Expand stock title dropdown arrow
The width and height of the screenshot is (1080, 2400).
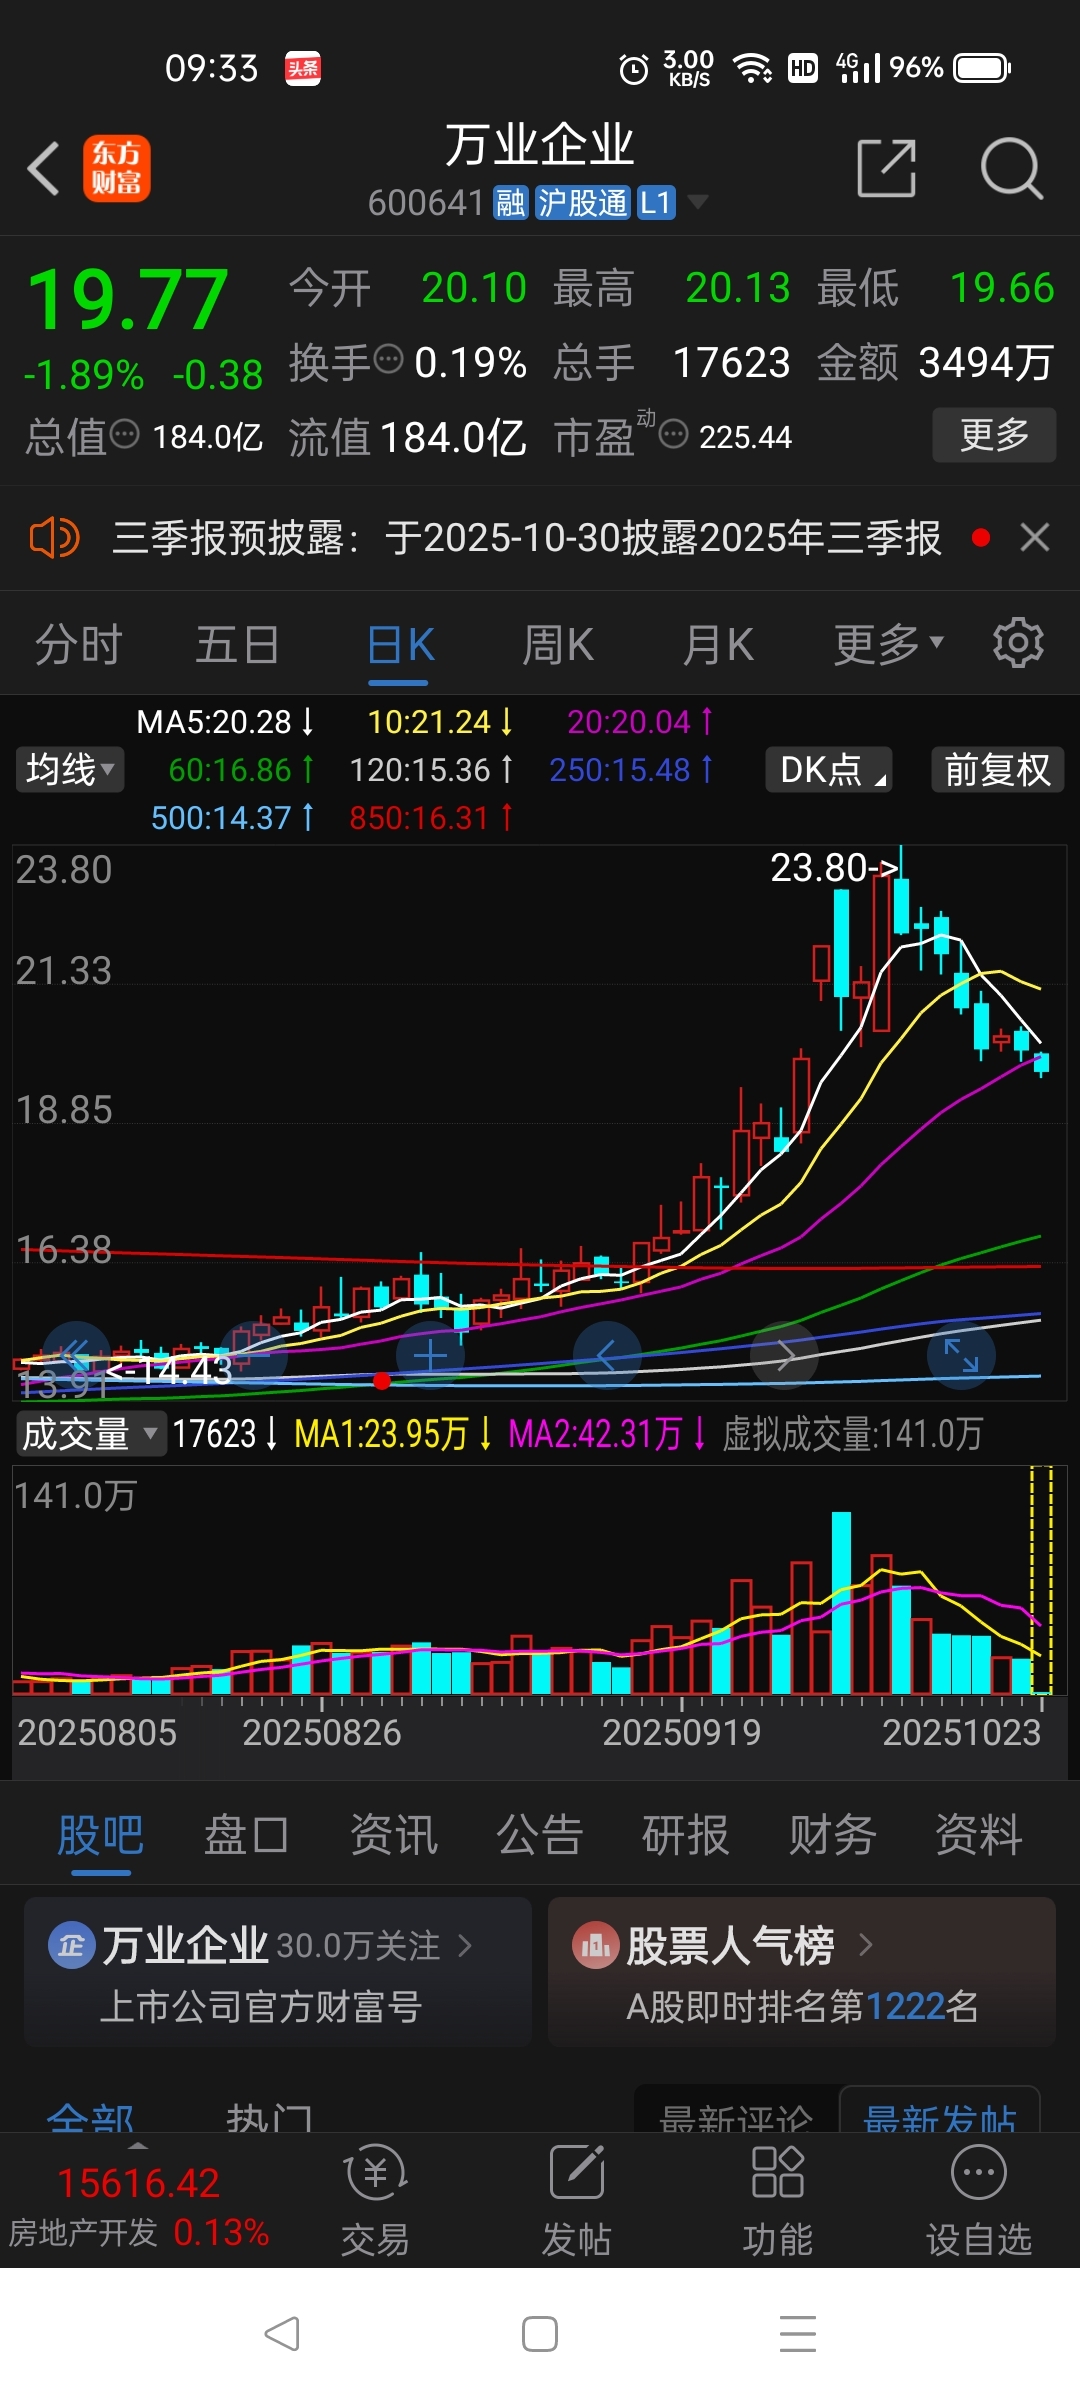coord(697,202)
